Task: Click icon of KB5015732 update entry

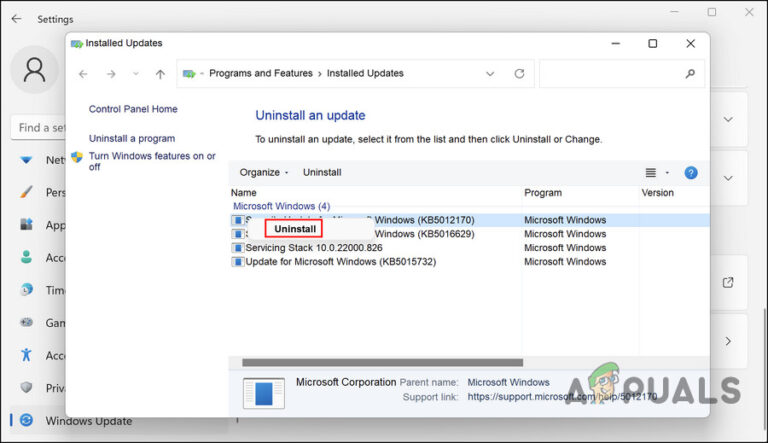Action: [238, 262]
